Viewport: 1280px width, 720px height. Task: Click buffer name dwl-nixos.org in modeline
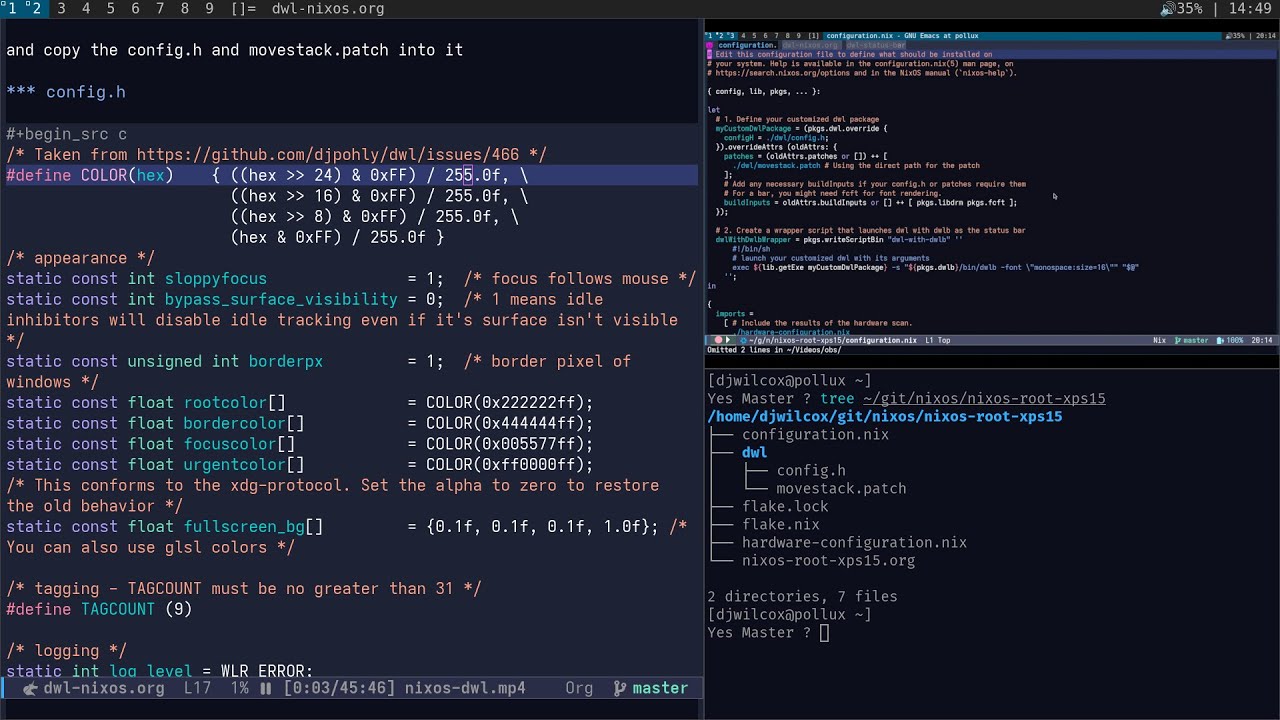click(104, 688)
